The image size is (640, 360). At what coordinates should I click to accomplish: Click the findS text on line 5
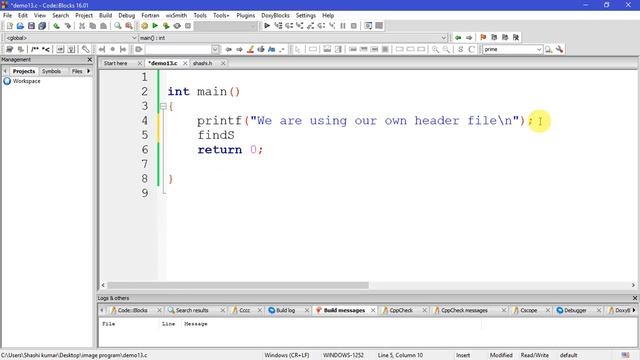[216, 135]
